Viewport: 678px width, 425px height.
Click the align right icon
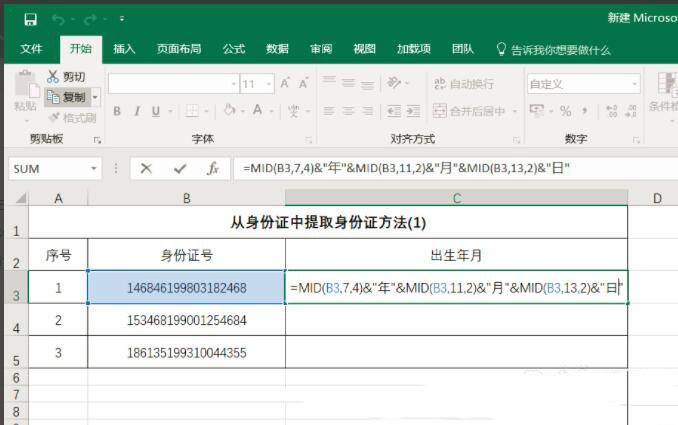pyautogui.click(x=368, y=111)
